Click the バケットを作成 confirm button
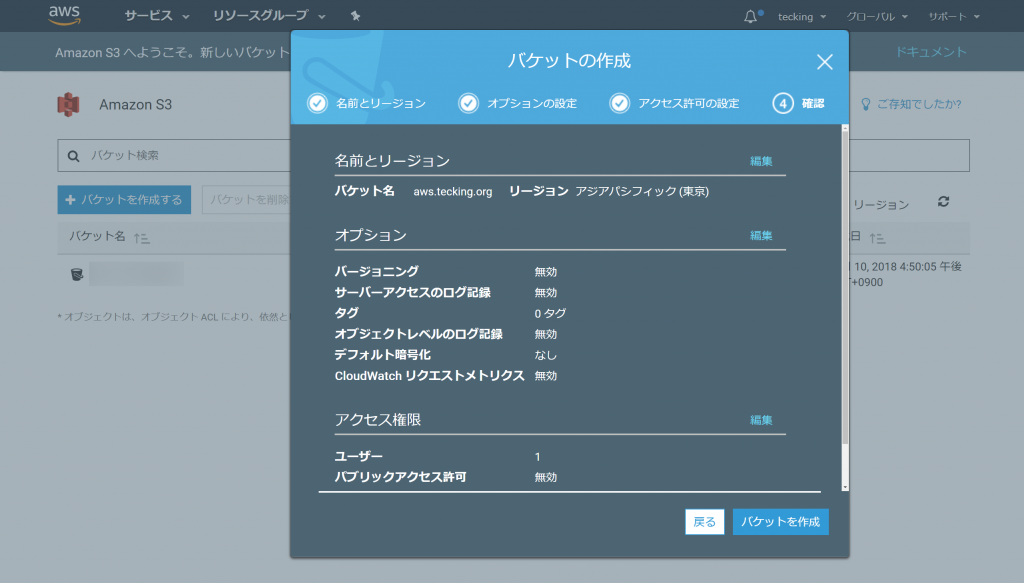 (x=780, y=522)
